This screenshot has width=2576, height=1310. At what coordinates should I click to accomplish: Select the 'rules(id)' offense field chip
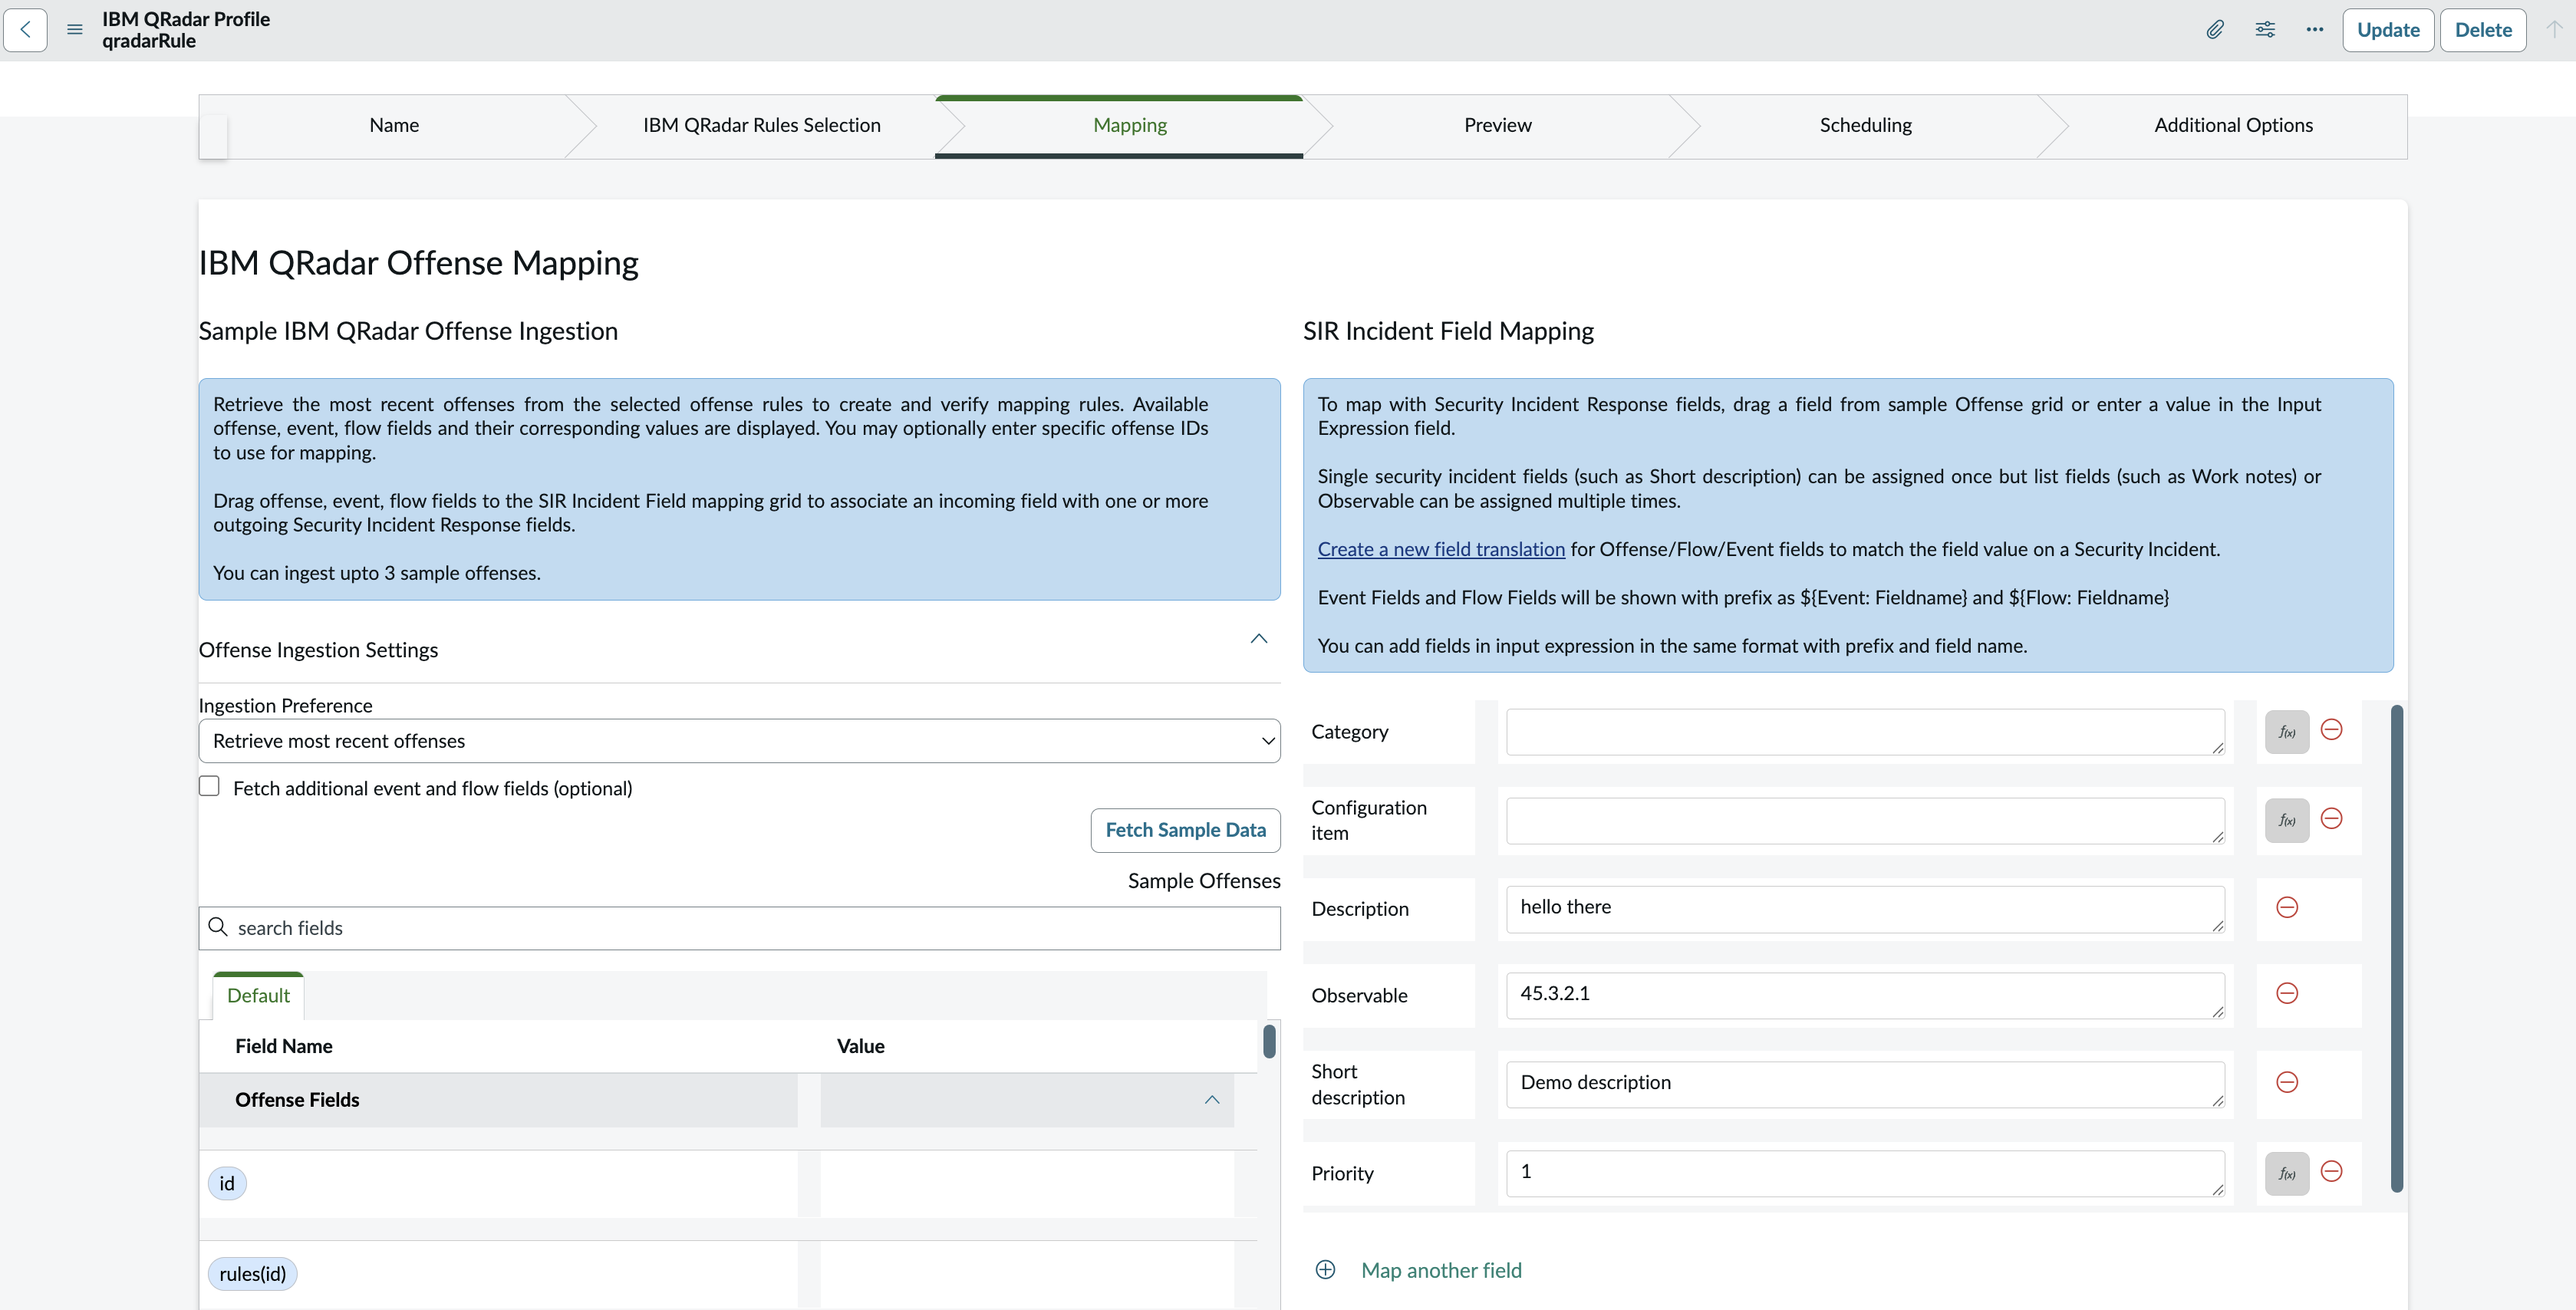(x=252, y=1274)
